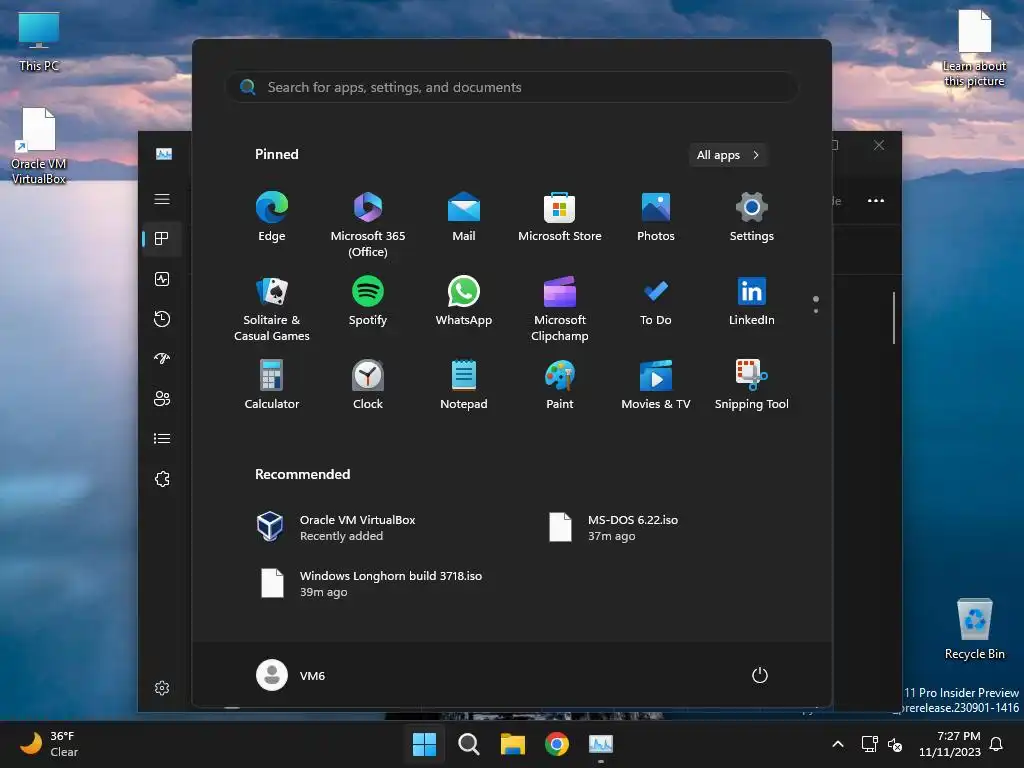This screenshot has width=1024, height=768.
Task: Open taskbar Search
Action: [469, 744]
